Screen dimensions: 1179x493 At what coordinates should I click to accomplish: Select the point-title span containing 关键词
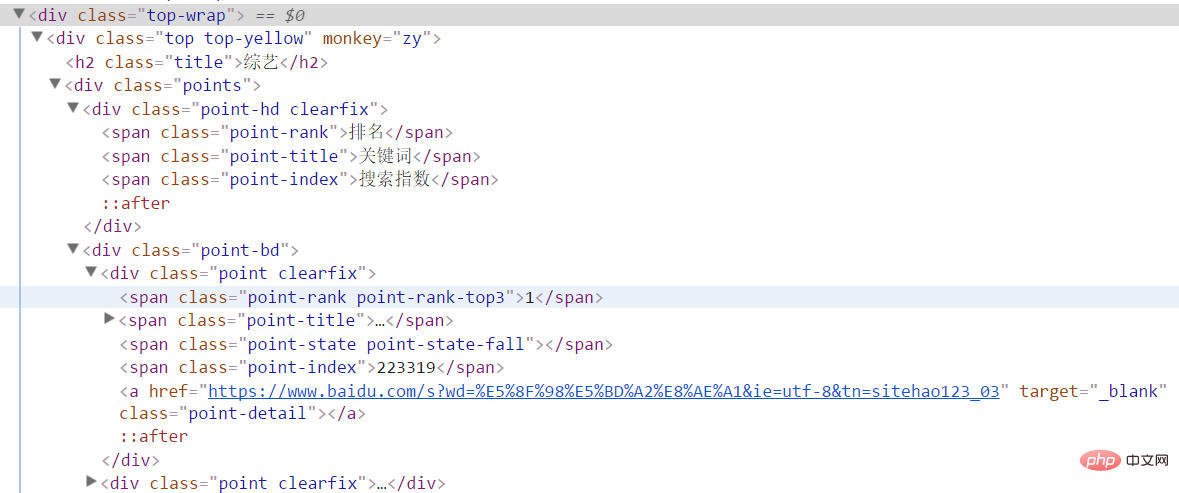pyautogui.click(x=291, y=156)
